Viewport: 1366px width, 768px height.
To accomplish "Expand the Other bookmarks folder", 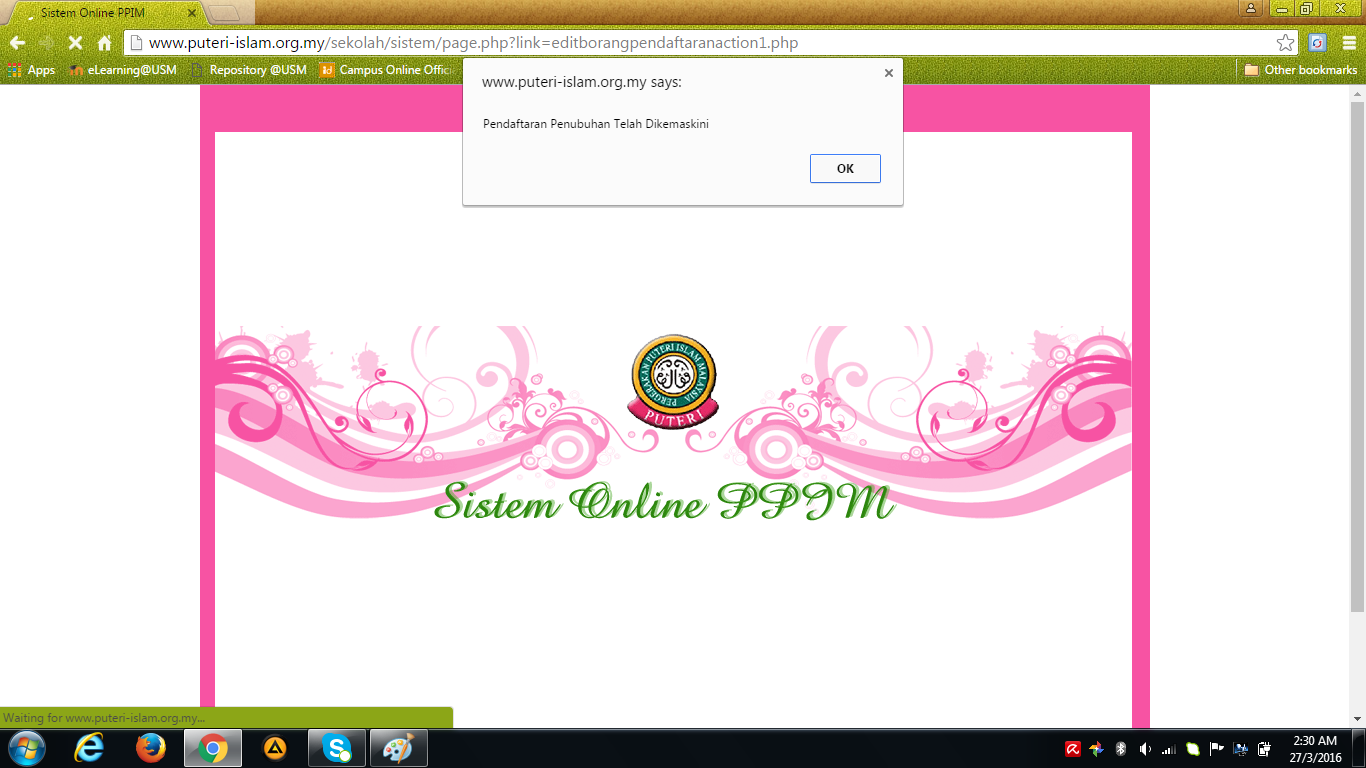I will [x=1301, y=70].
